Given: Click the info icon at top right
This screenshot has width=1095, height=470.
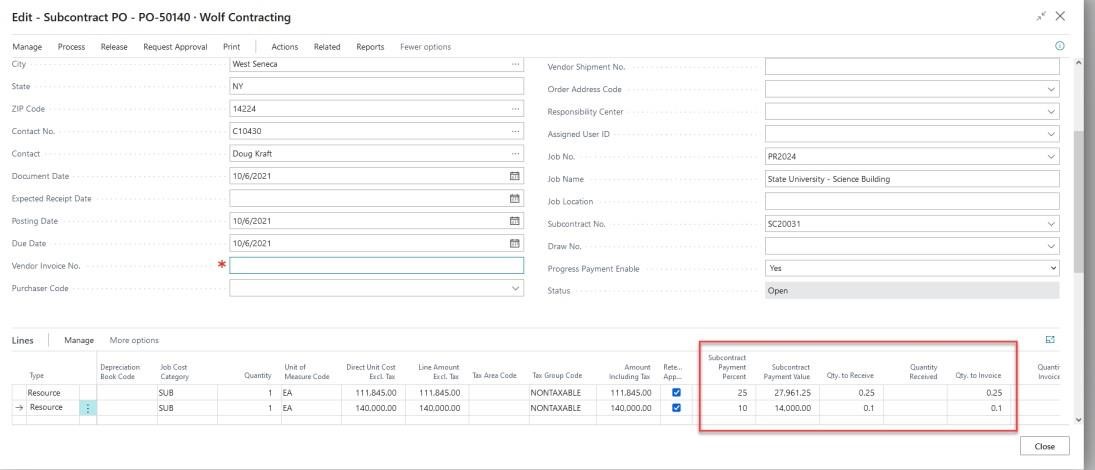Looking at the screenshot, I should click(x=1060, y=47).
